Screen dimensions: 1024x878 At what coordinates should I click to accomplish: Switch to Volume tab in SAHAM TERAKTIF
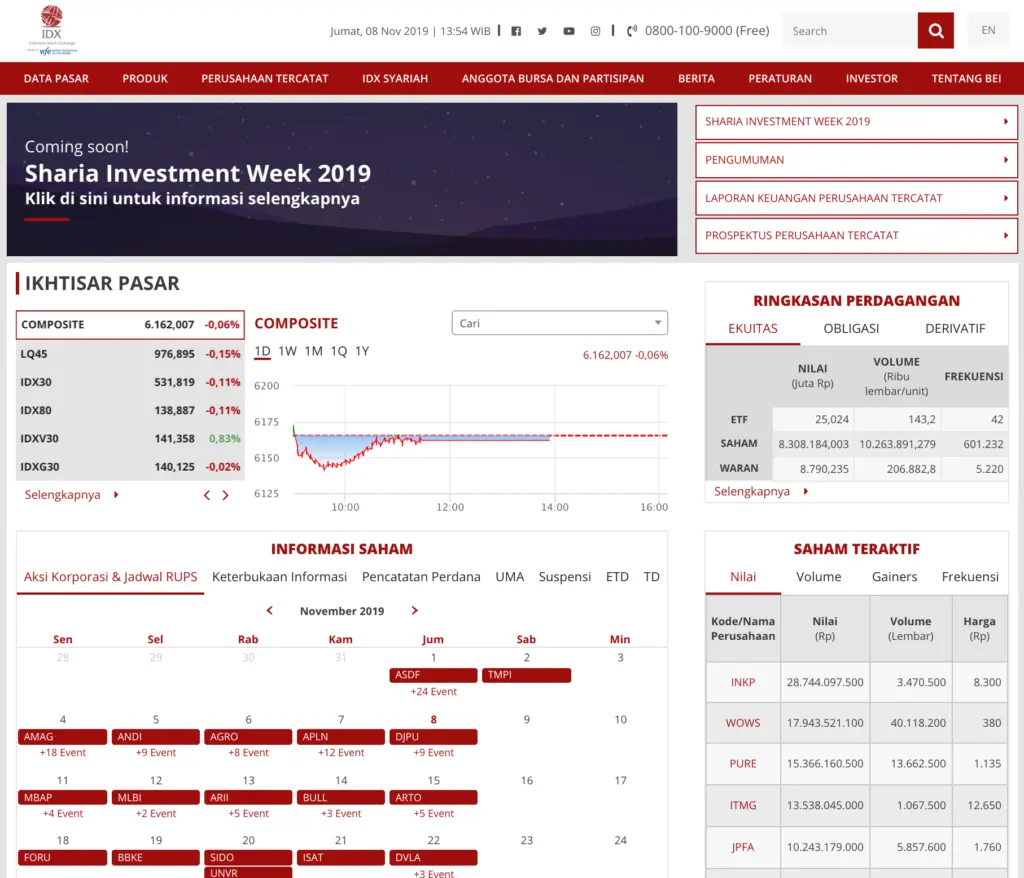(x=819, y=576)
